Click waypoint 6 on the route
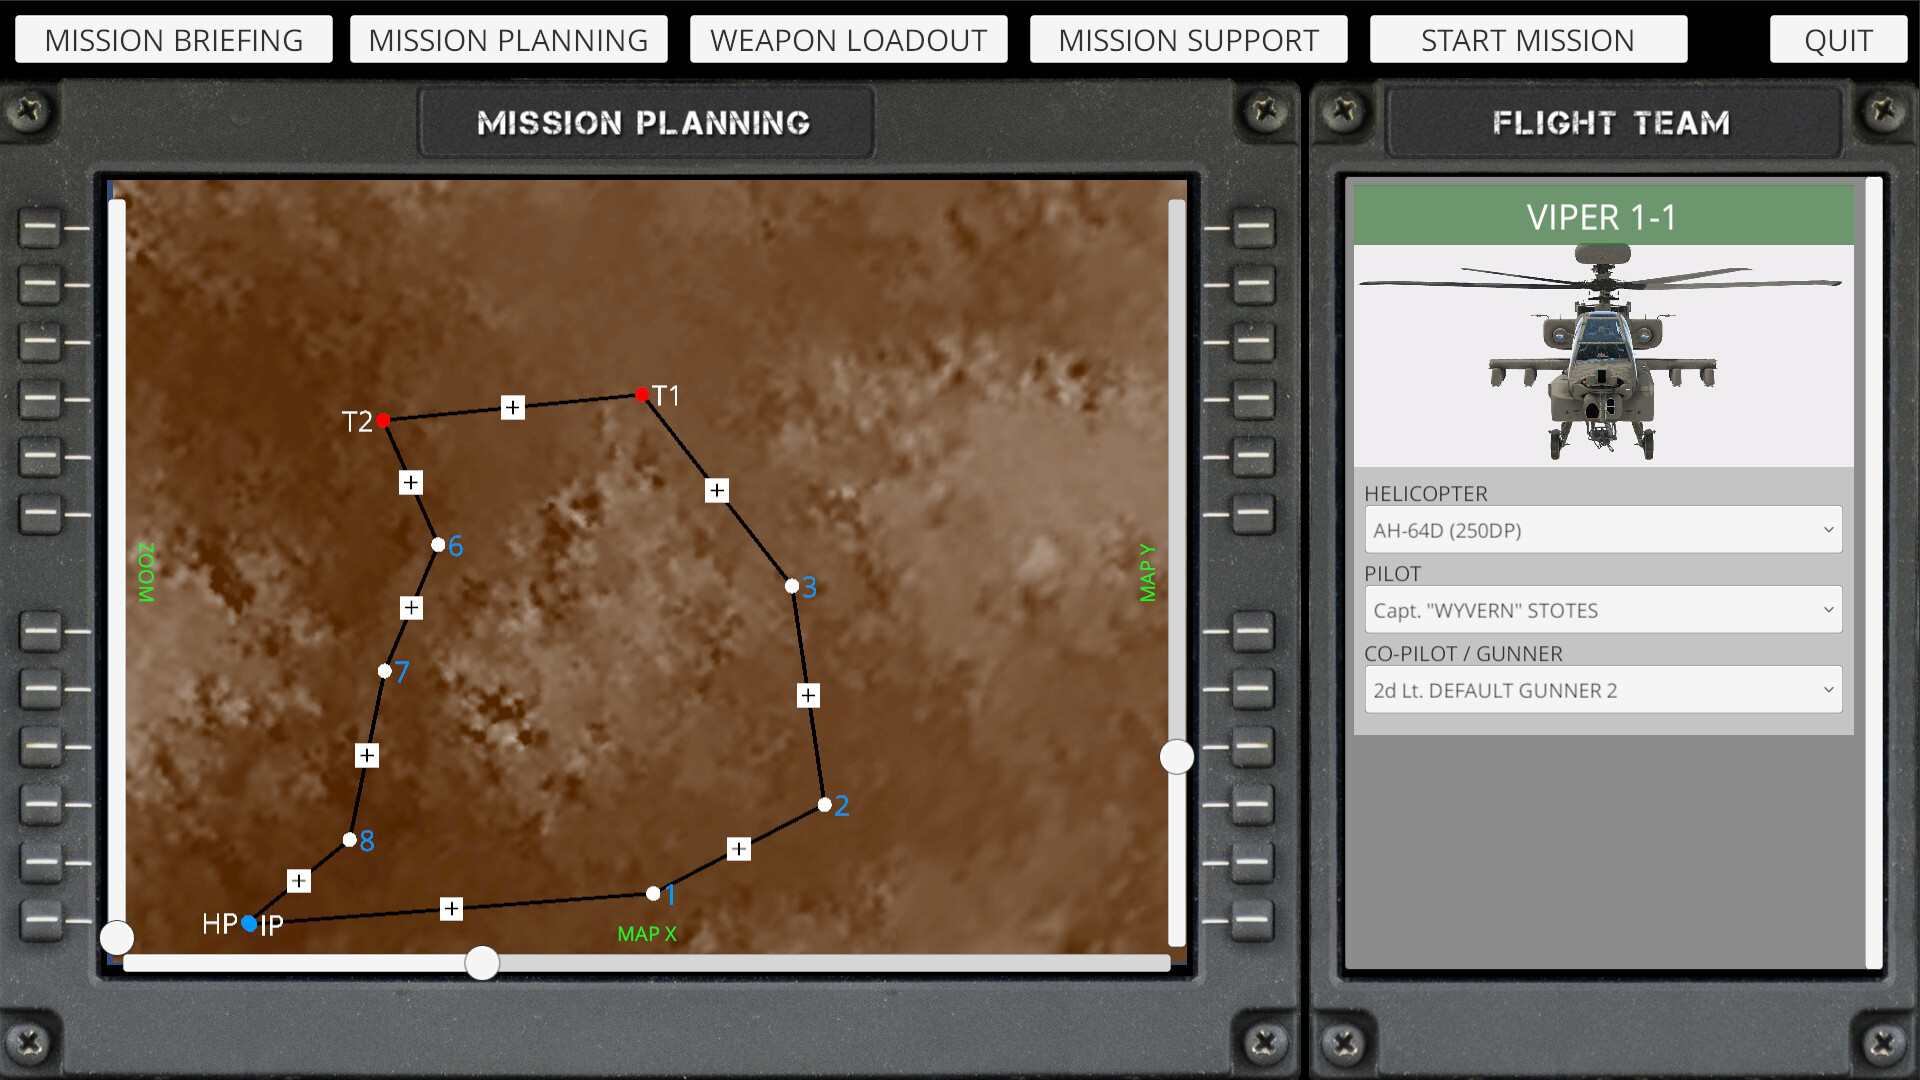1920x1080 pixels. click(438, 544)
